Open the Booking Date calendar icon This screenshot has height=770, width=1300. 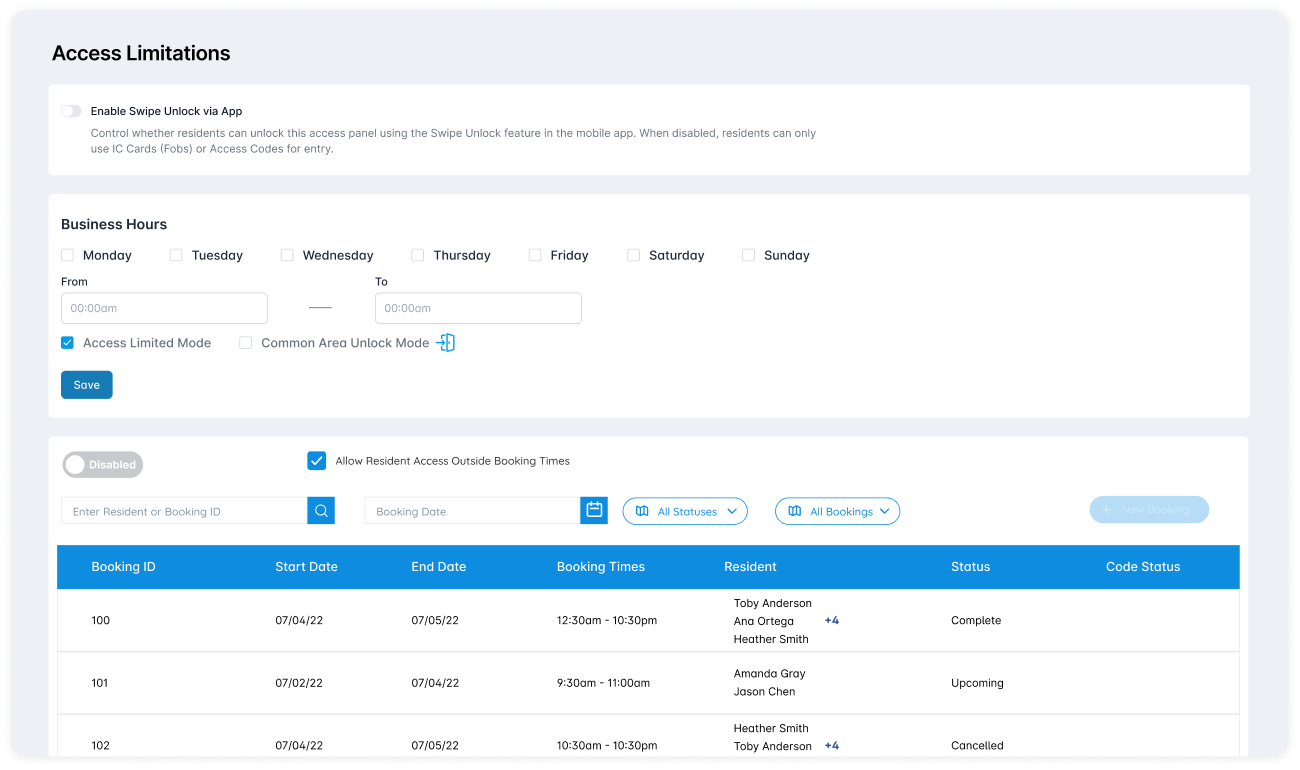pos(594,510)
